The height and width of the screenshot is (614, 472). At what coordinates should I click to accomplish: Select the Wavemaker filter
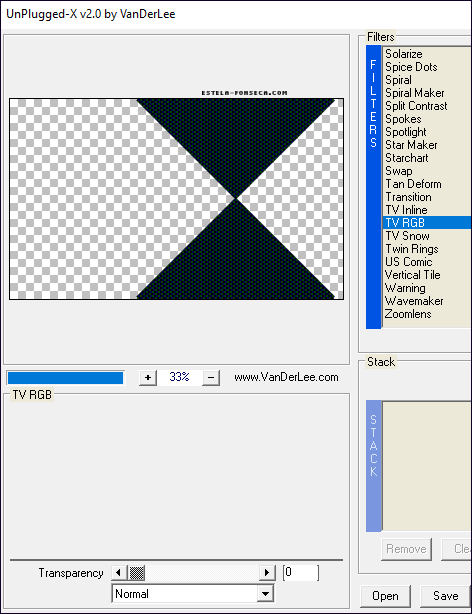(x=414, y=301)
